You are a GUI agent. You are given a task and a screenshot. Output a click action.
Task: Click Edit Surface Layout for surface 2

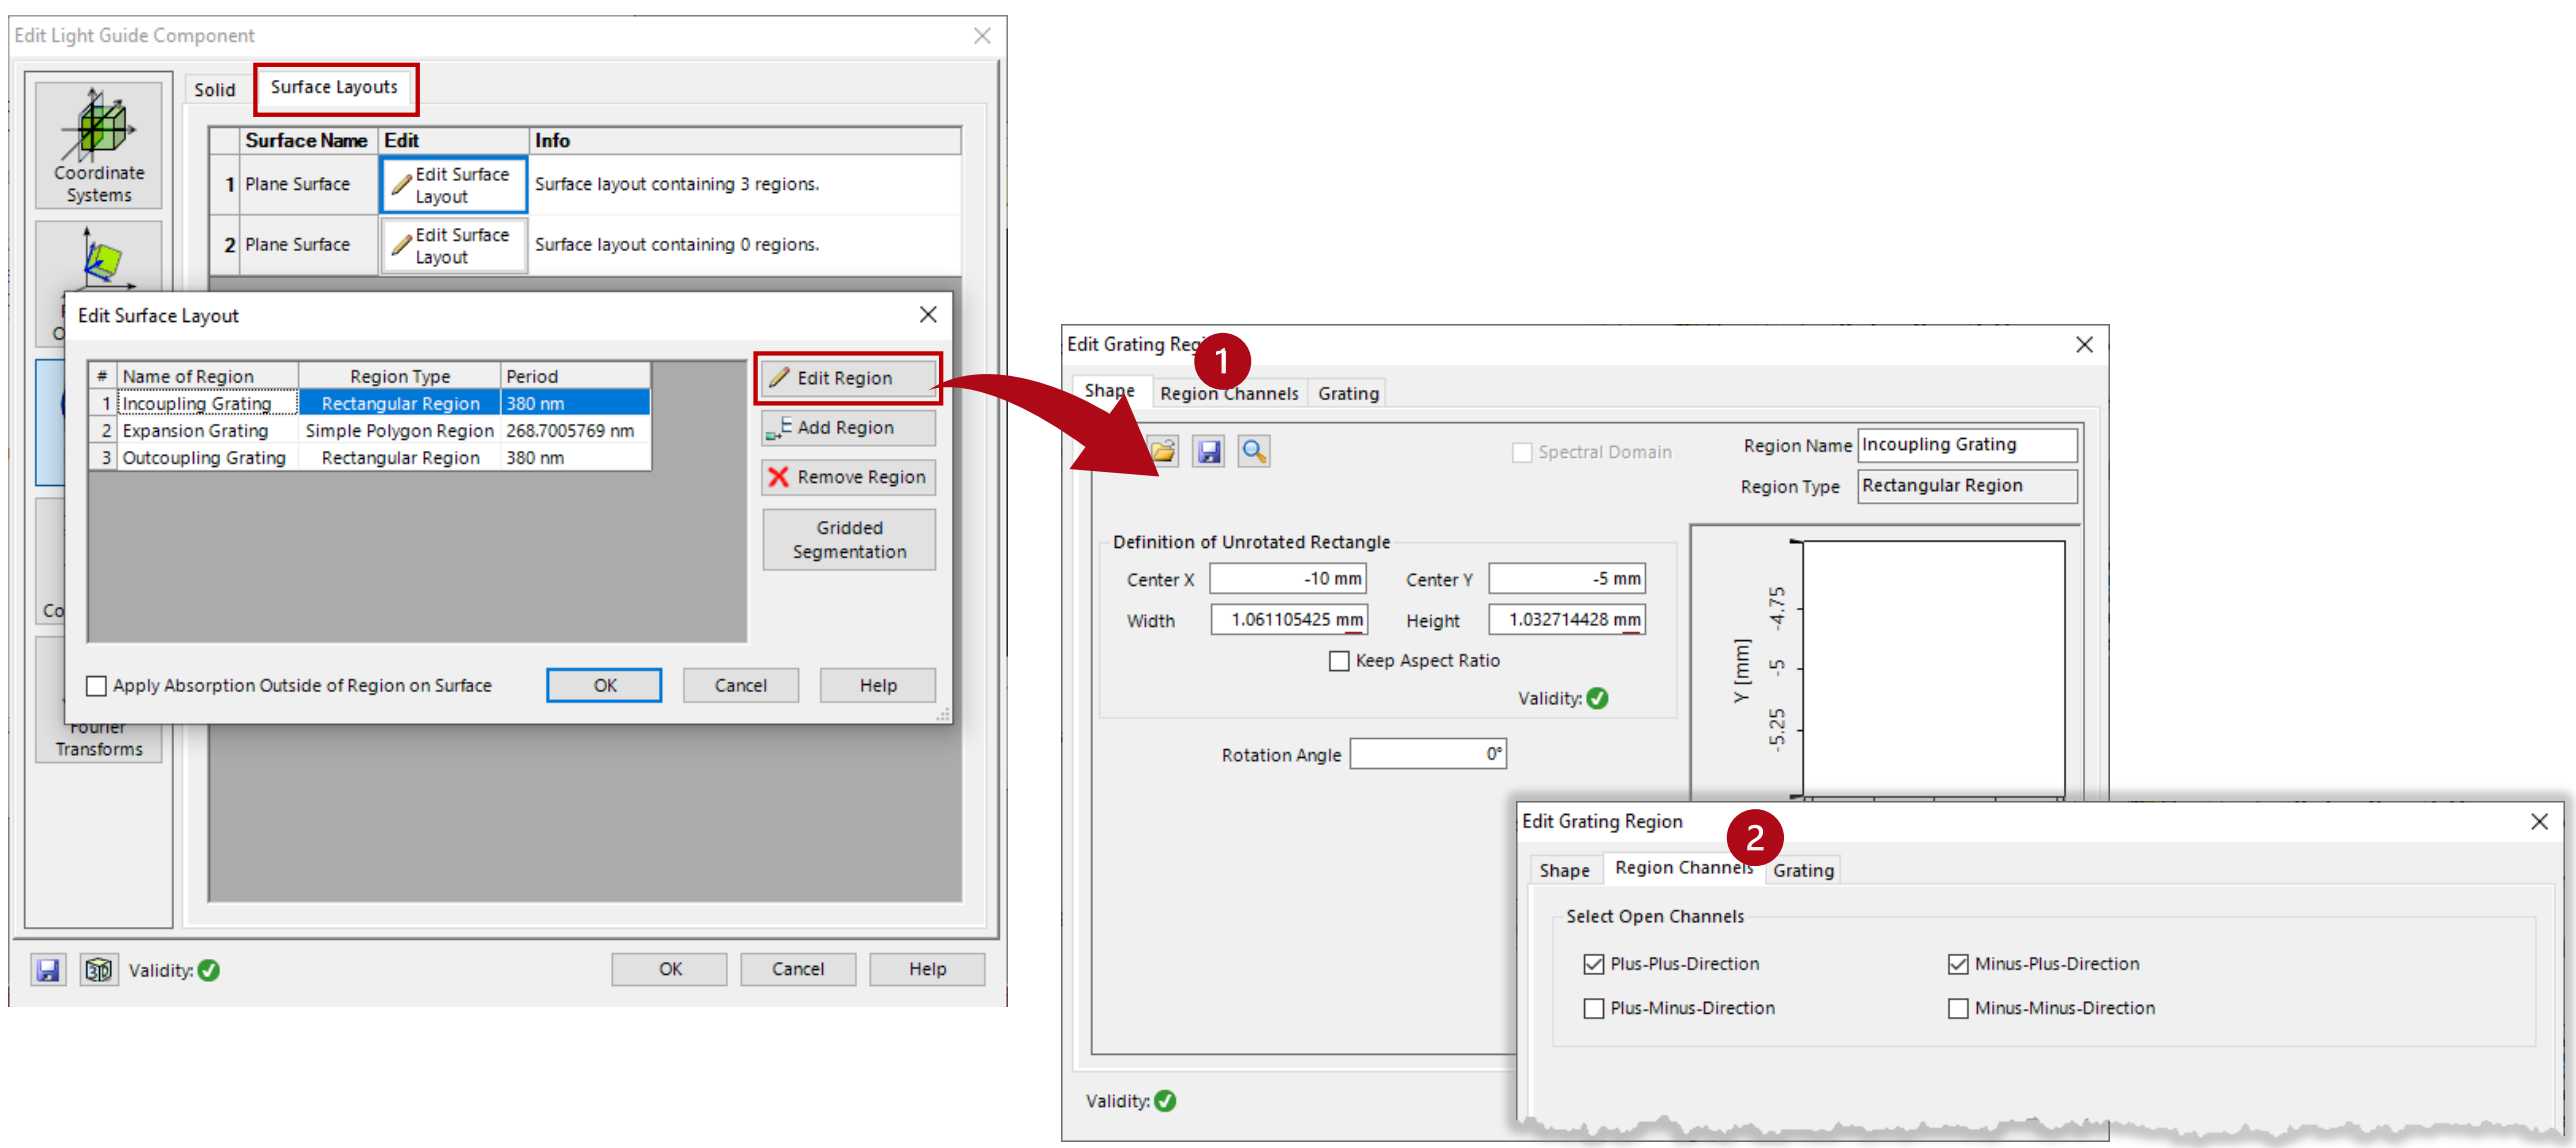[x=453, y=246]
